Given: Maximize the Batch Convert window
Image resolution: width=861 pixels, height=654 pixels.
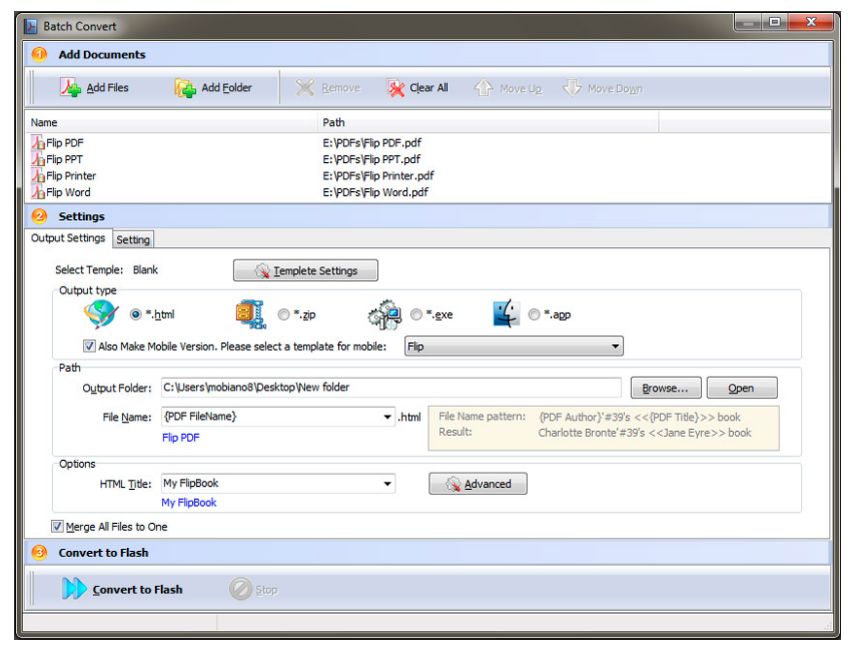Looking at the screenshot, I should coord(775,22).
